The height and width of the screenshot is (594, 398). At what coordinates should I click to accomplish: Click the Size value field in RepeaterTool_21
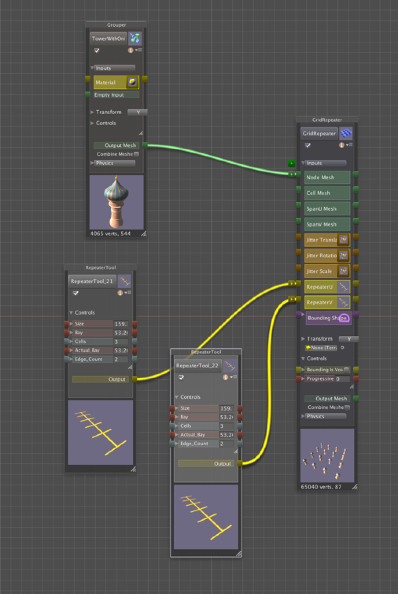(x=121, y=324)
